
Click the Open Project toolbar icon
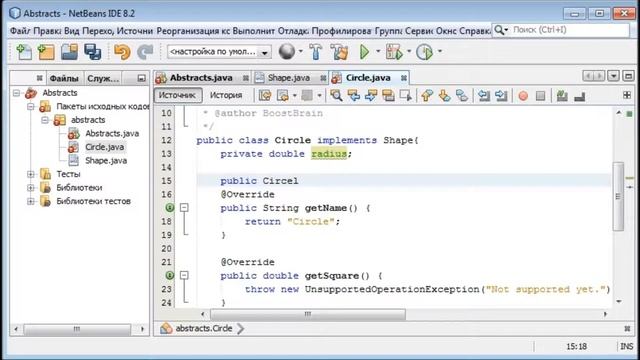coord(69,52)
